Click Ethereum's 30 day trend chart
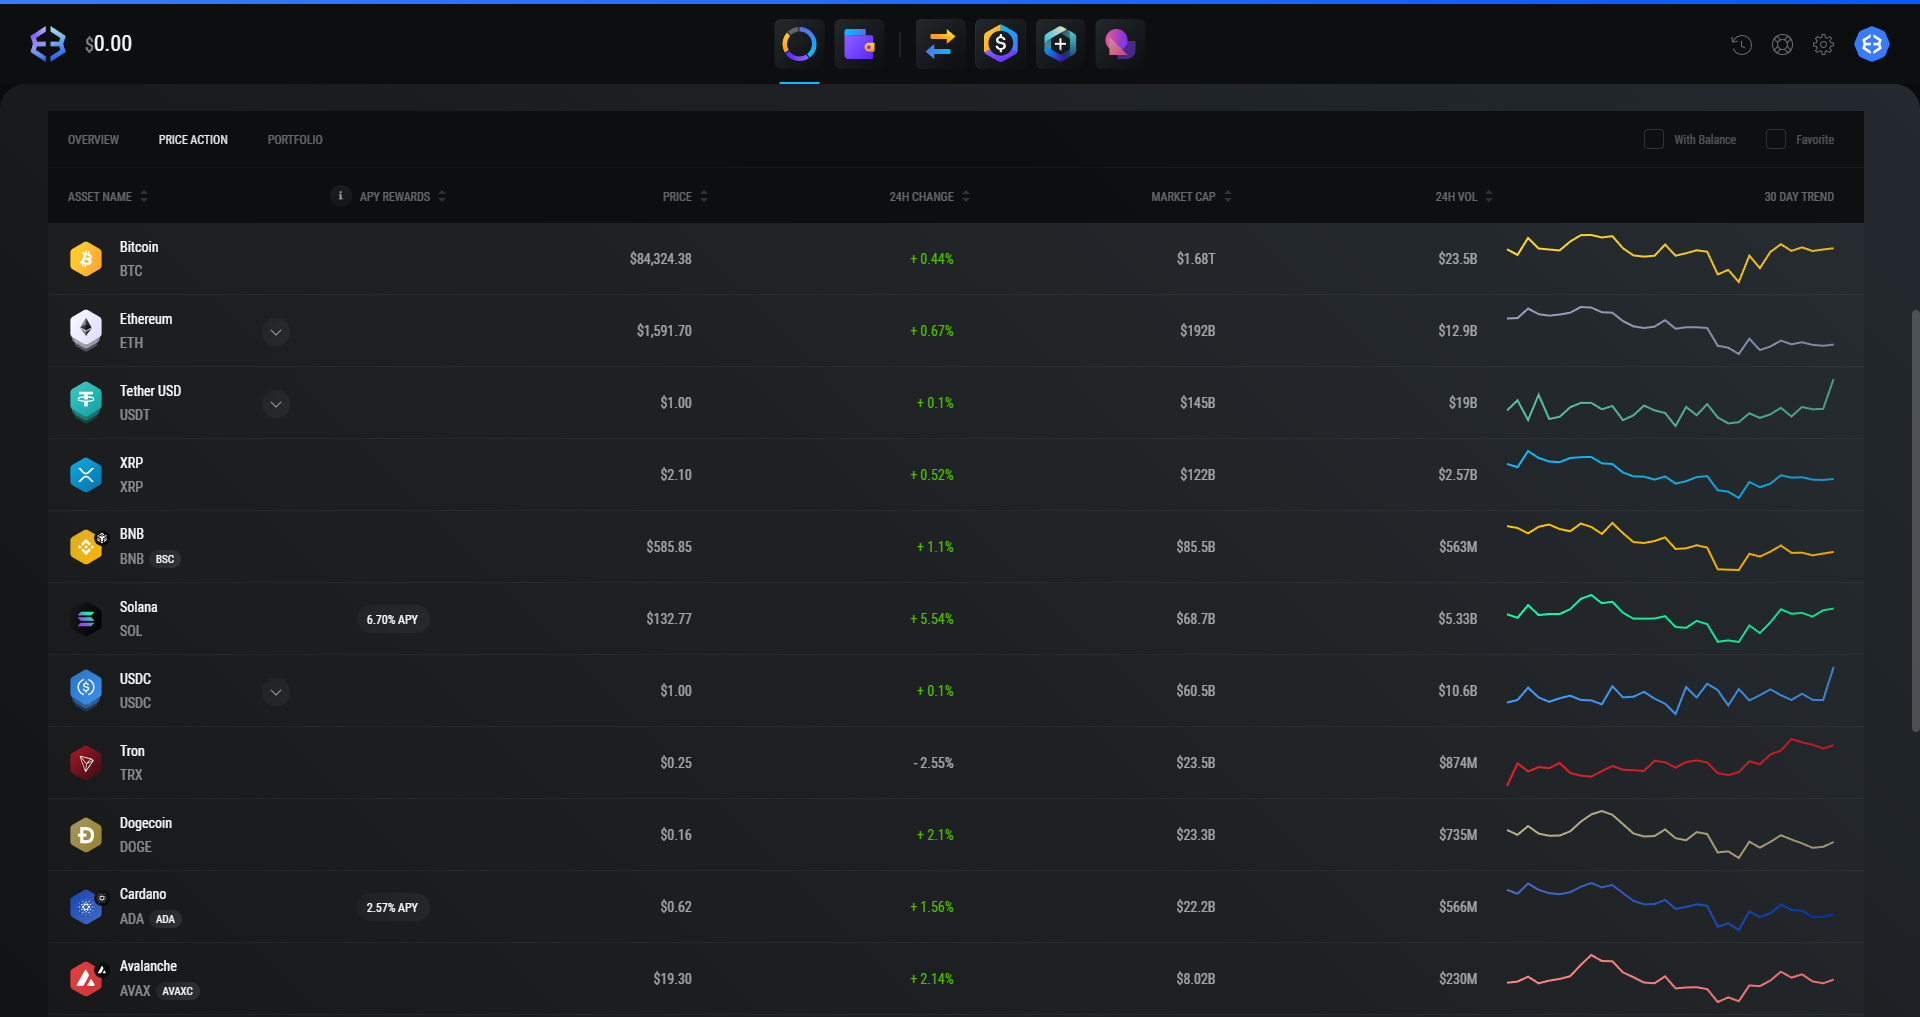The image size is (1920, 1017). (x=1670, y=331)
